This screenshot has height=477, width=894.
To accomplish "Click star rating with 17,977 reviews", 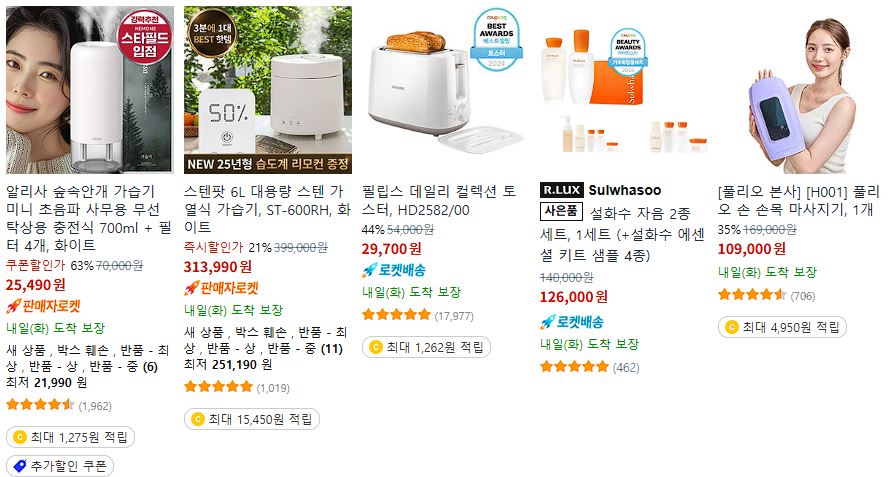I will (x=396, y=314).
